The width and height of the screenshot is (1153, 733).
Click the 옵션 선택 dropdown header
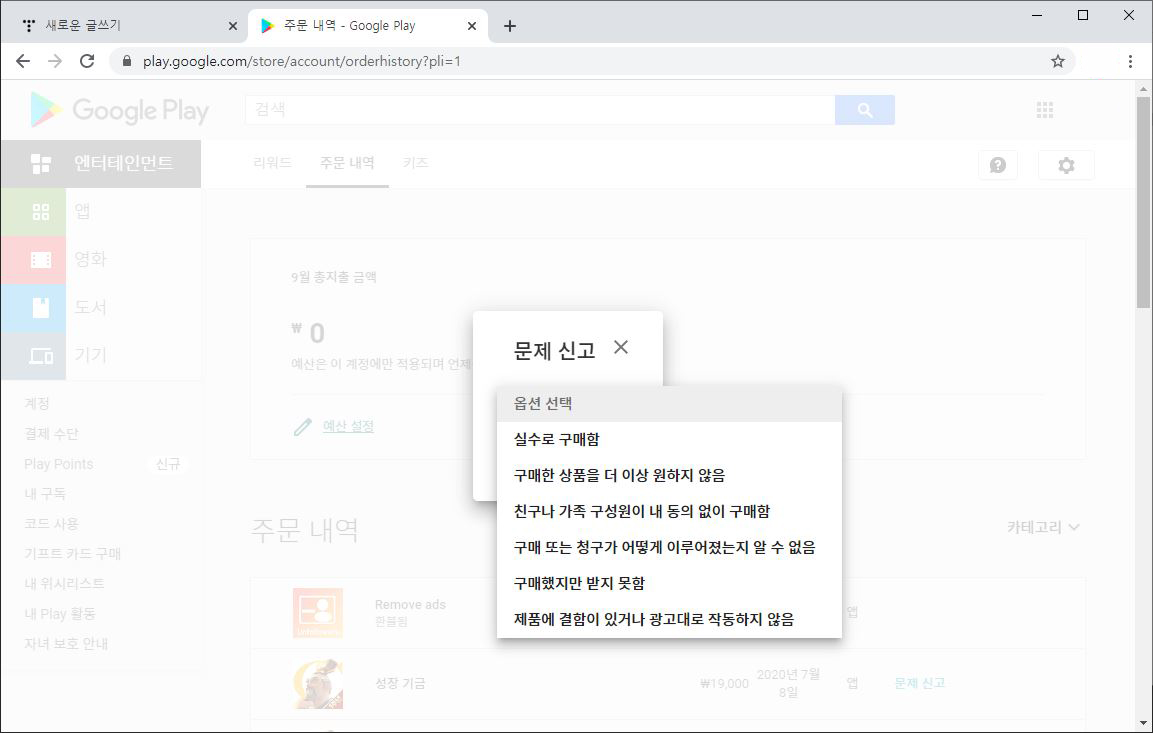[x=669, y=404]
